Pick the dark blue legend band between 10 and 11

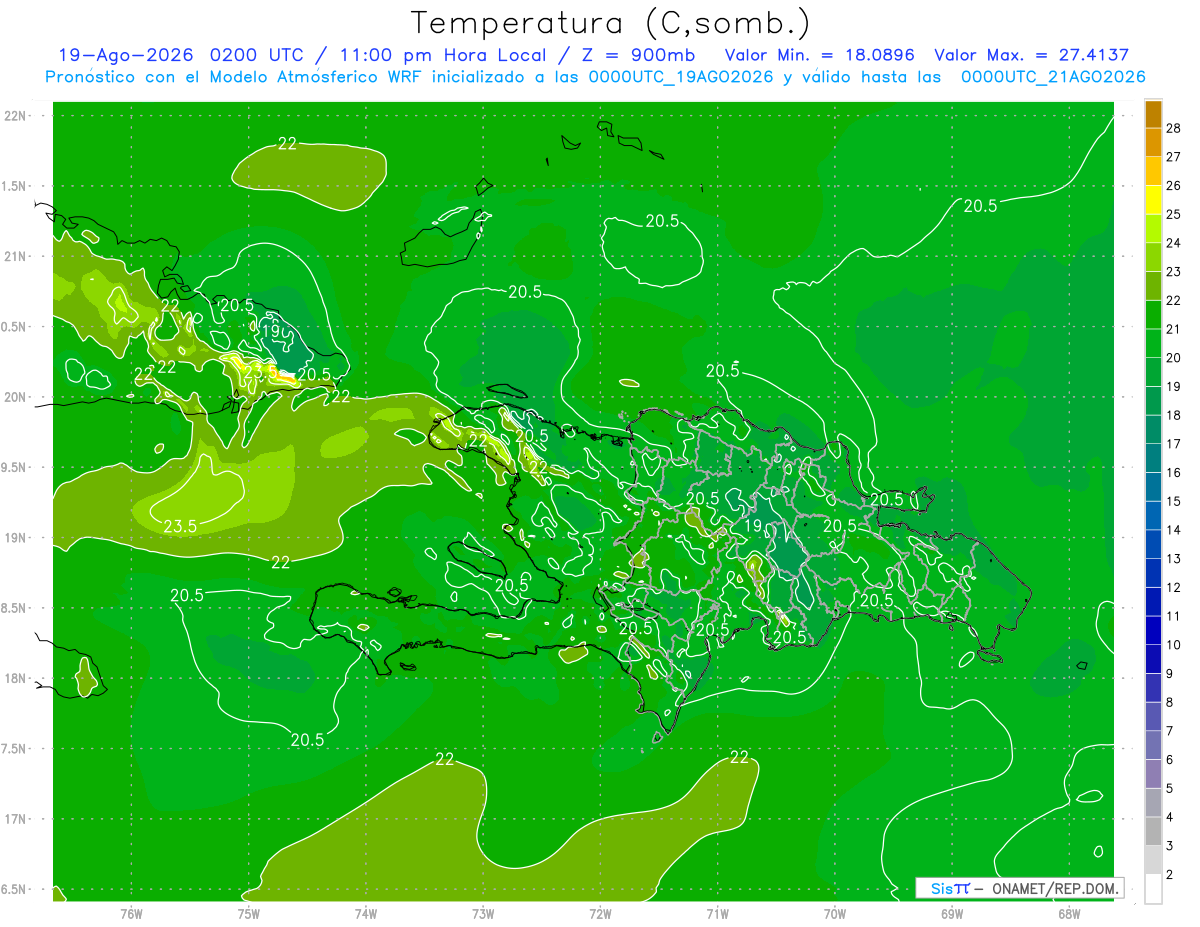(x=1153, y=631)
